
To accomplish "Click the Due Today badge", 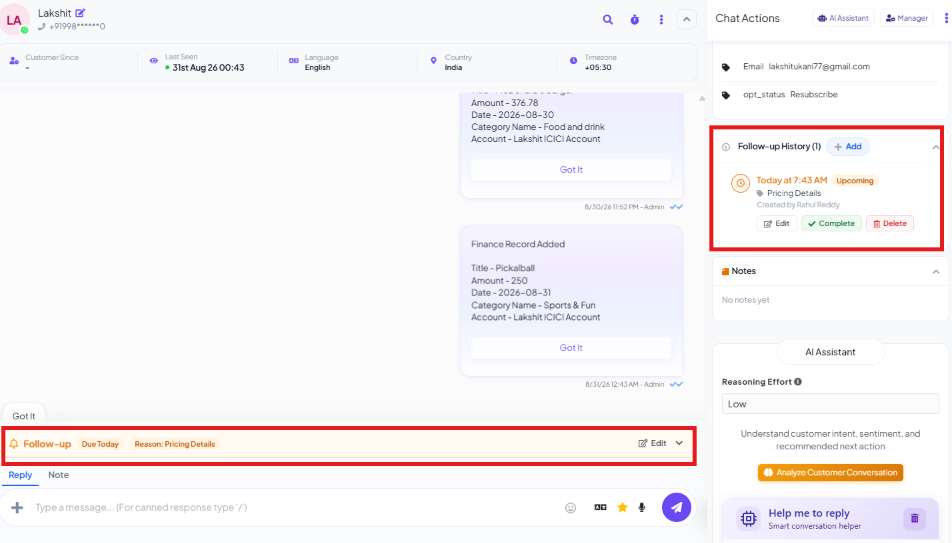I will click(x=100, y=444).
